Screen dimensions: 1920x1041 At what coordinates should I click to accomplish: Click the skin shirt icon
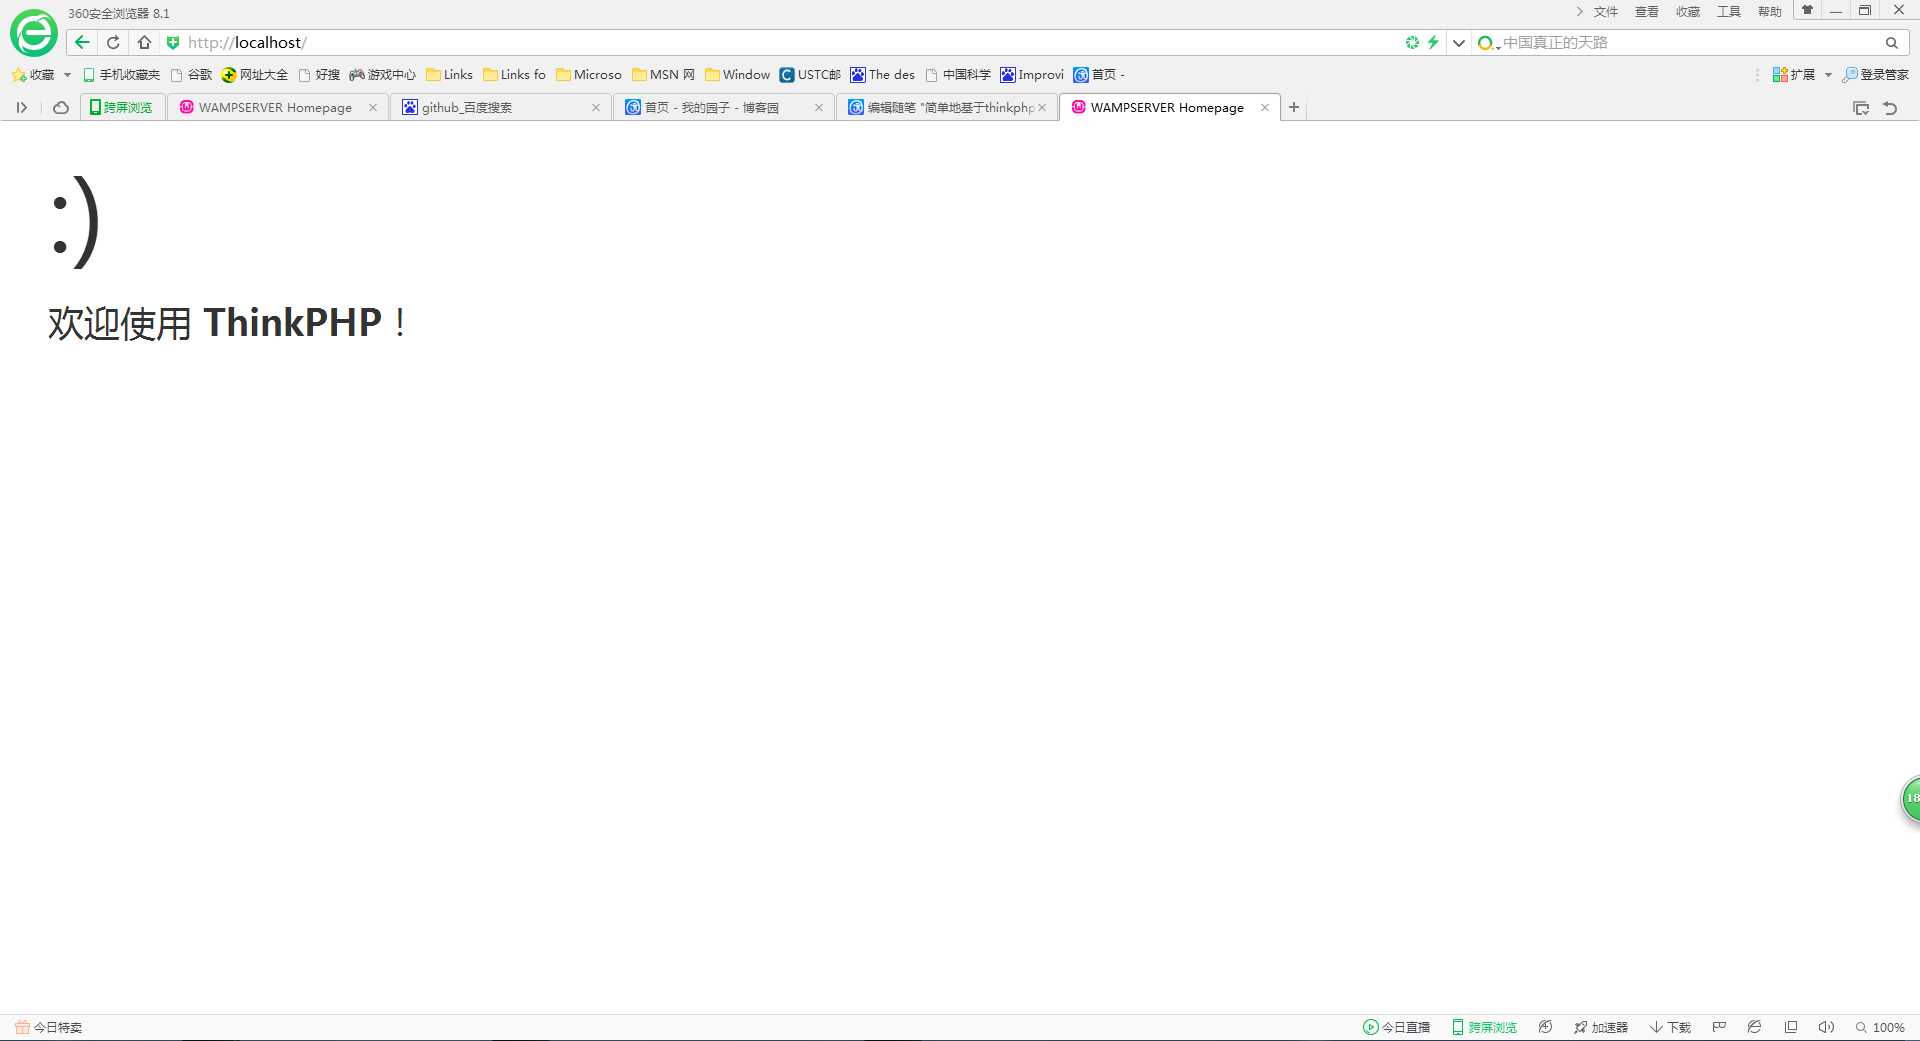pyautogui.click(x=1807, y=10)
